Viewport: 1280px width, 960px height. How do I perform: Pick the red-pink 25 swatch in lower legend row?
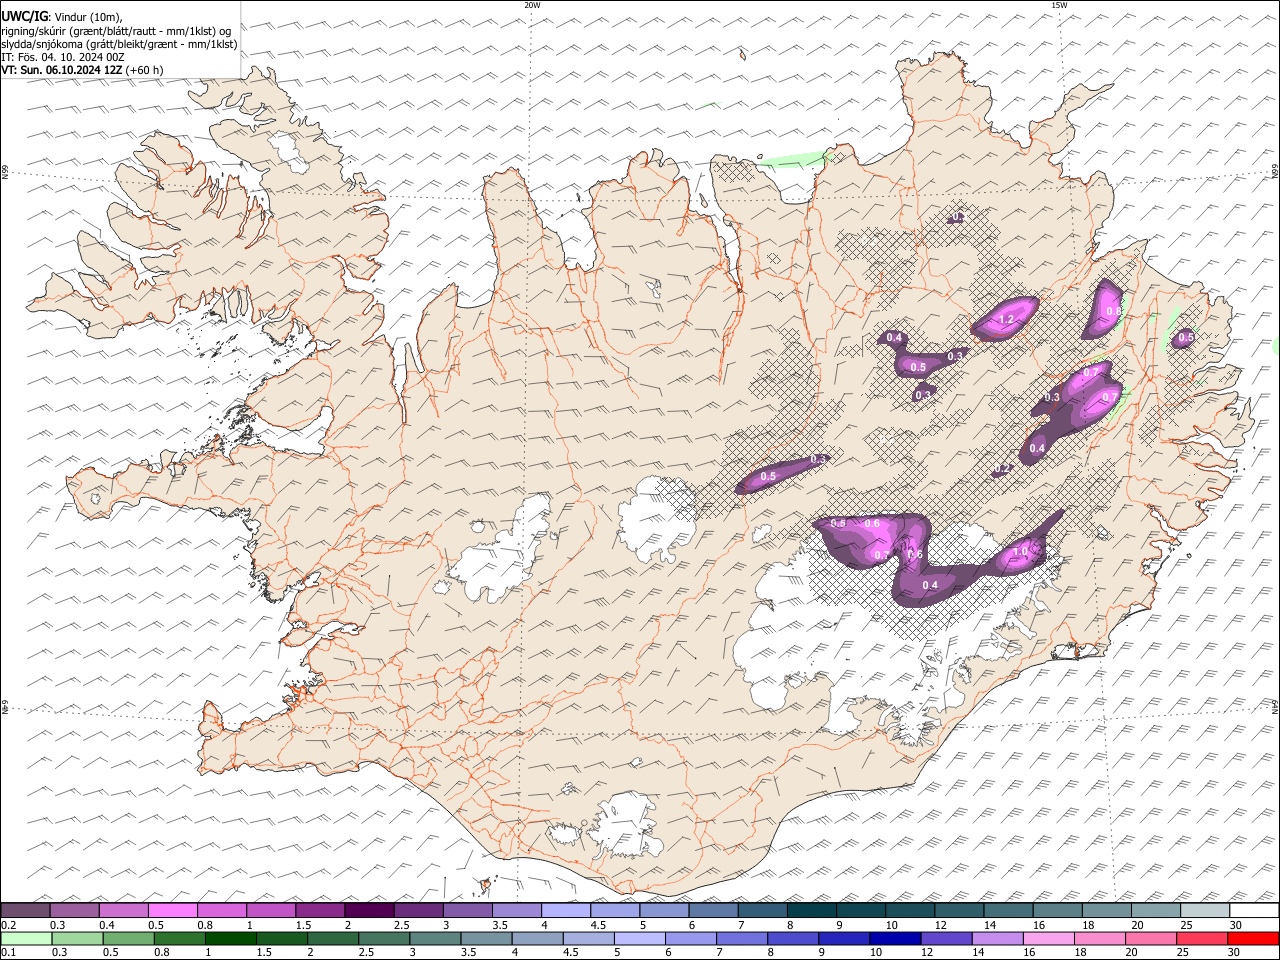(1200, 939)
